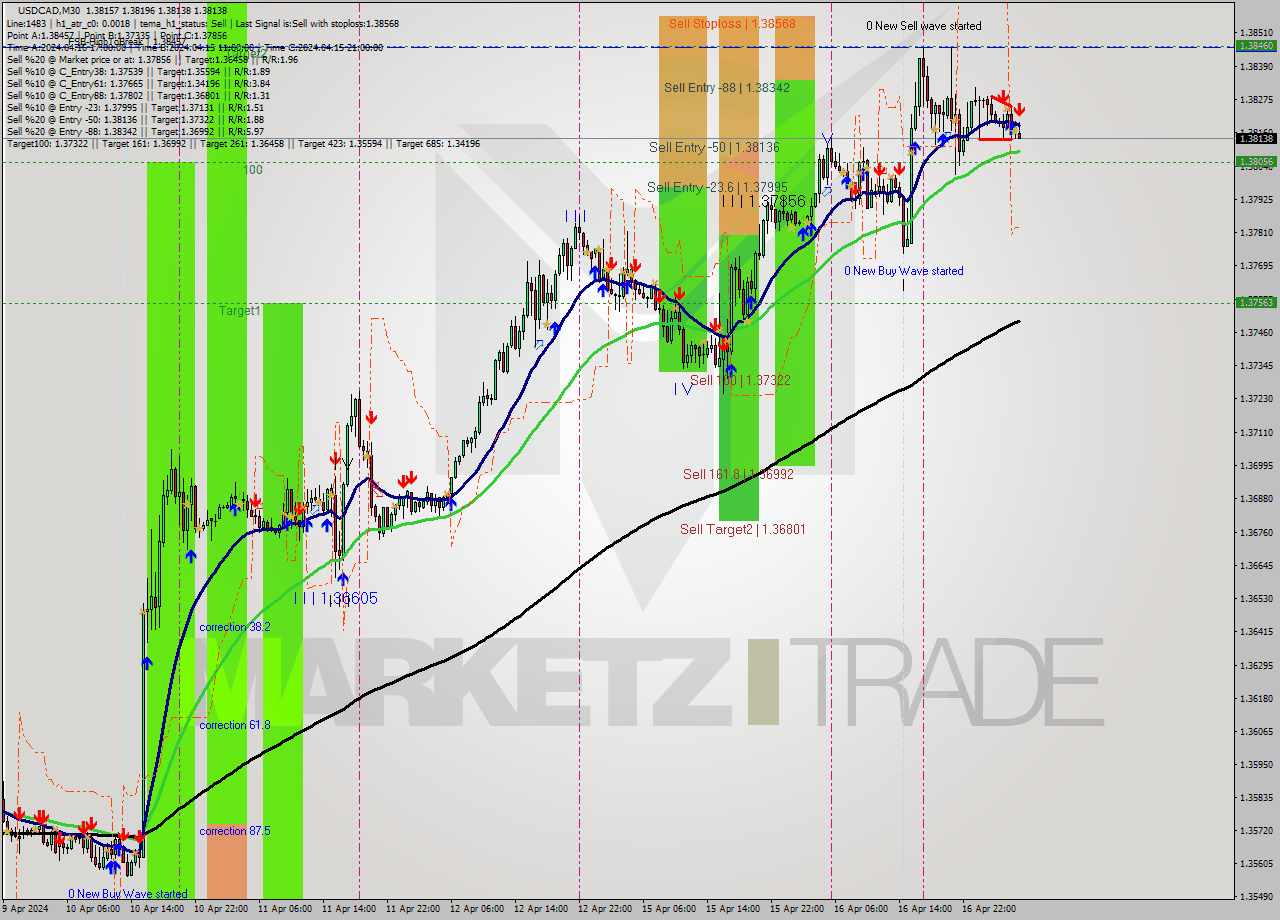Click the 'Sell Entry -50 | 1.38136' label
The height and width of the screenshot is (920, 1280).
[714, 147]
